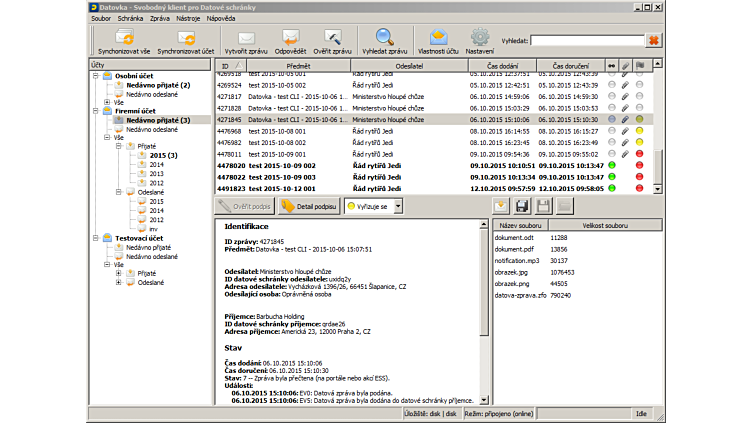Collapse the Firemní účet tree node

tap(95, 110)
